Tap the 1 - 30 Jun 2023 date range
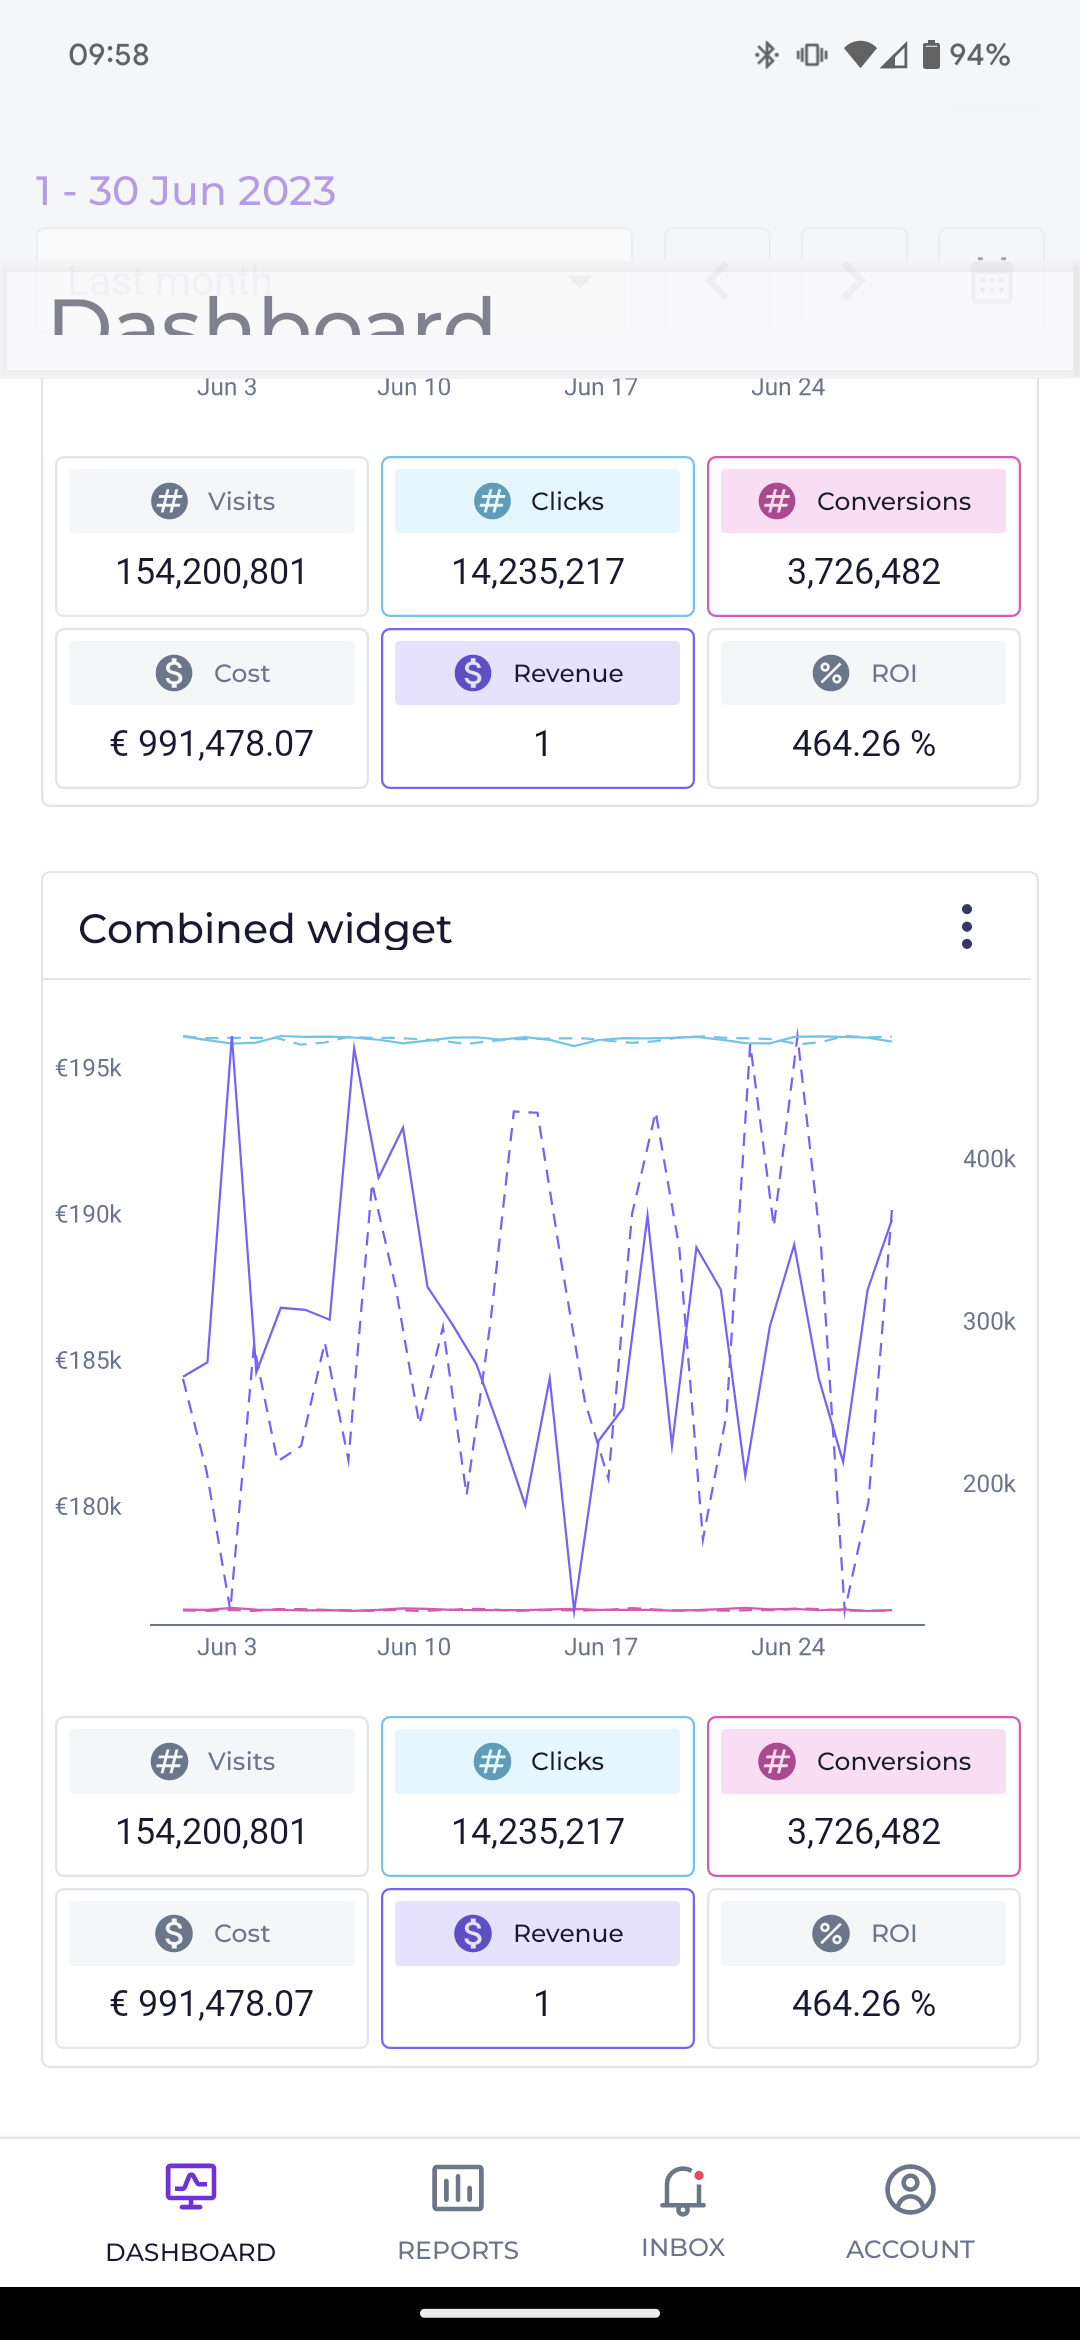Image resolution: width=1080 pixels, height=2340 pixels. click(186, 191)
